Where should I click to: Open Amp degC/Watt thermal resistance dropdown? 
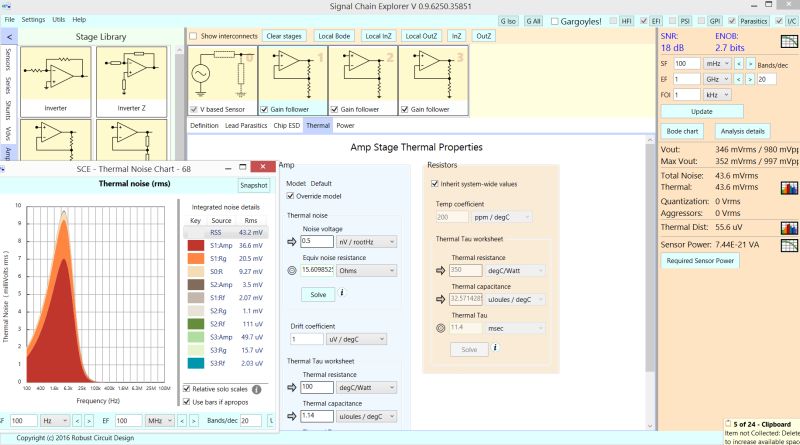366,388
